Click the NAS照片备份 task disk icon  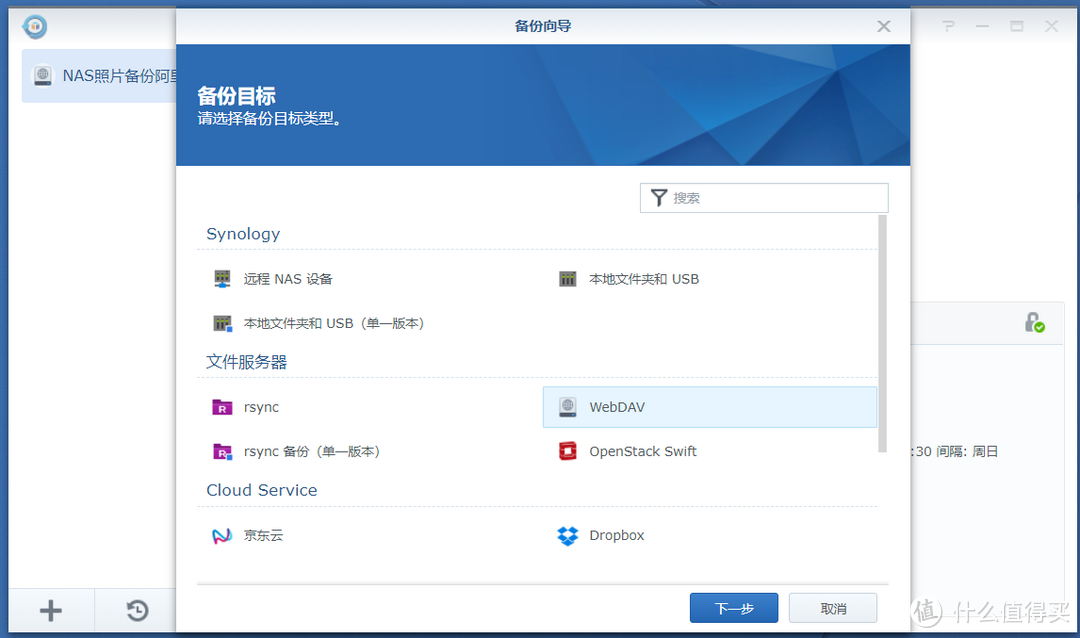click(x=43, y=76)
